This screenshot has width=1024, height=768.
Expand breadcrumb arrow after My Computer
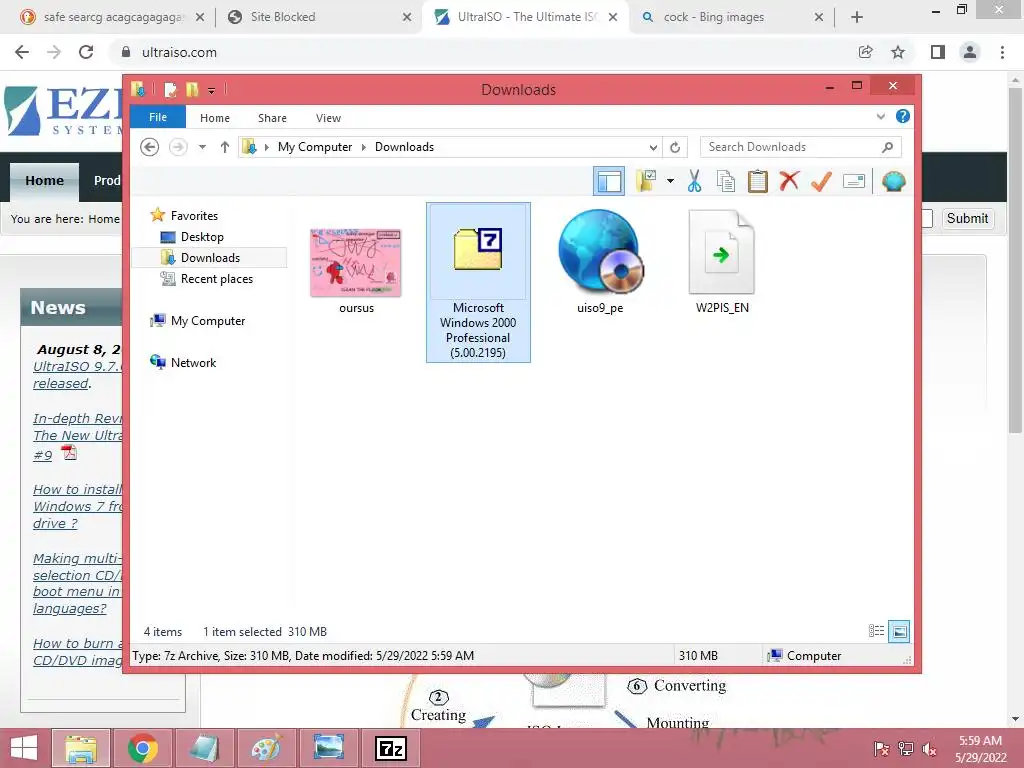(x=364, y=148)
